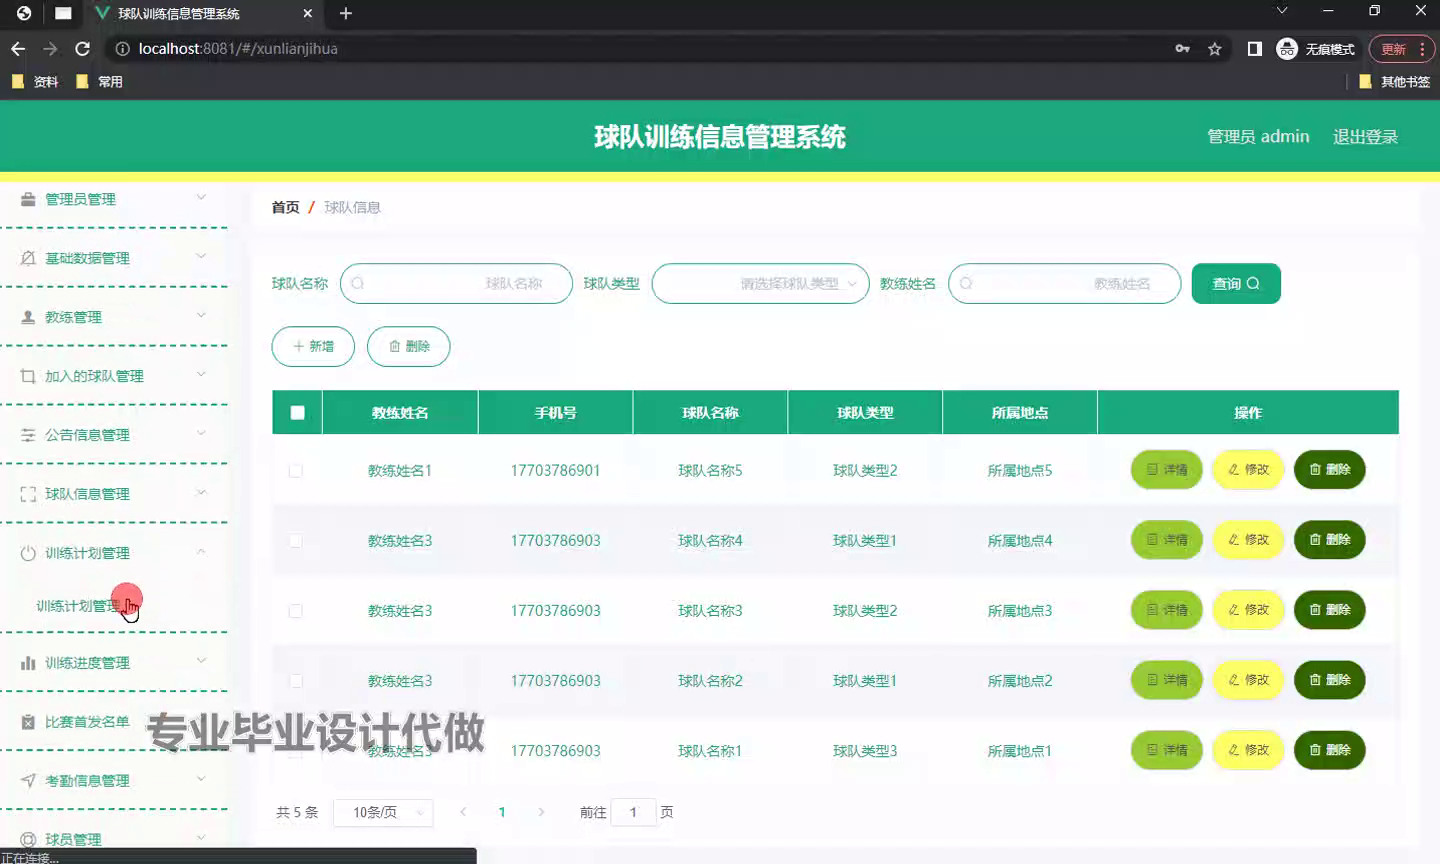This screenshot has width=1440, height=864.
Task: Click the 查询 search button
Action: tap(1236, 284)
